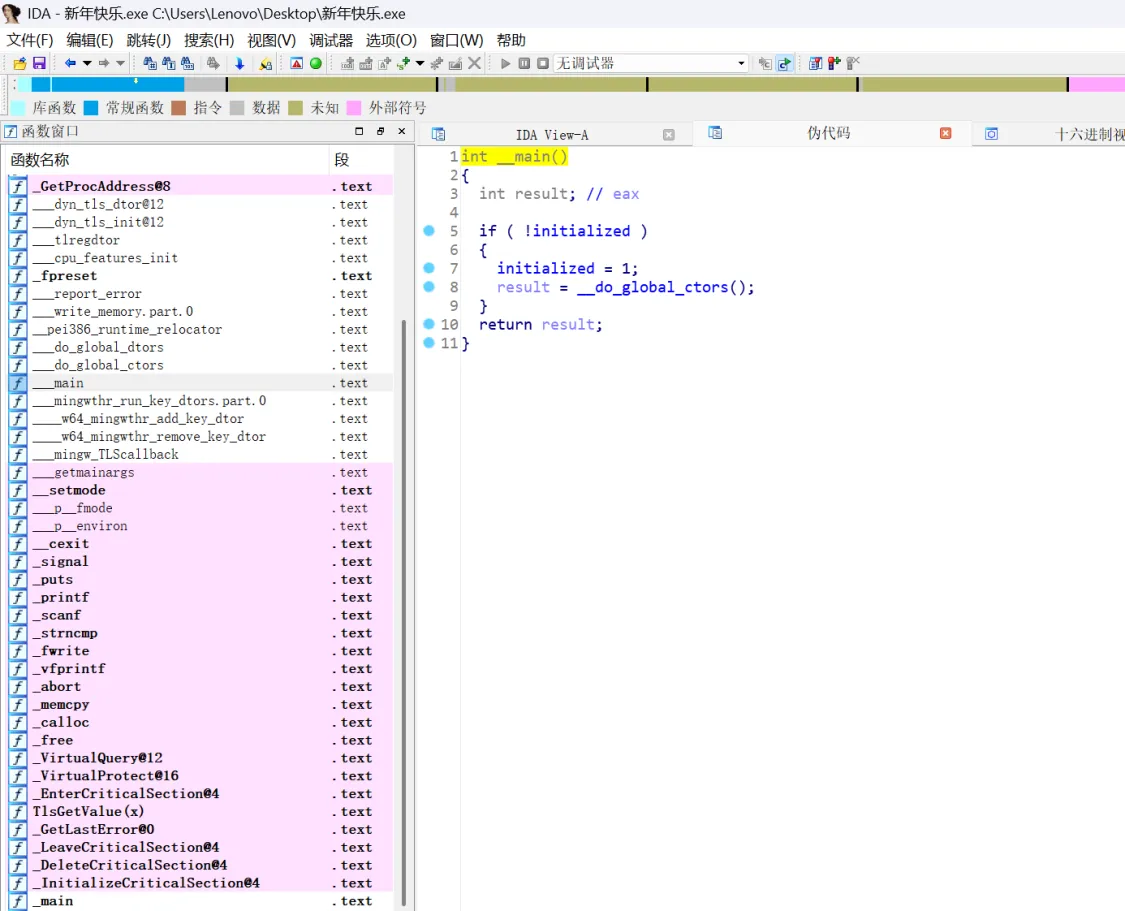Click the 库函数 legend color swatch

click(x=19, y=108)
